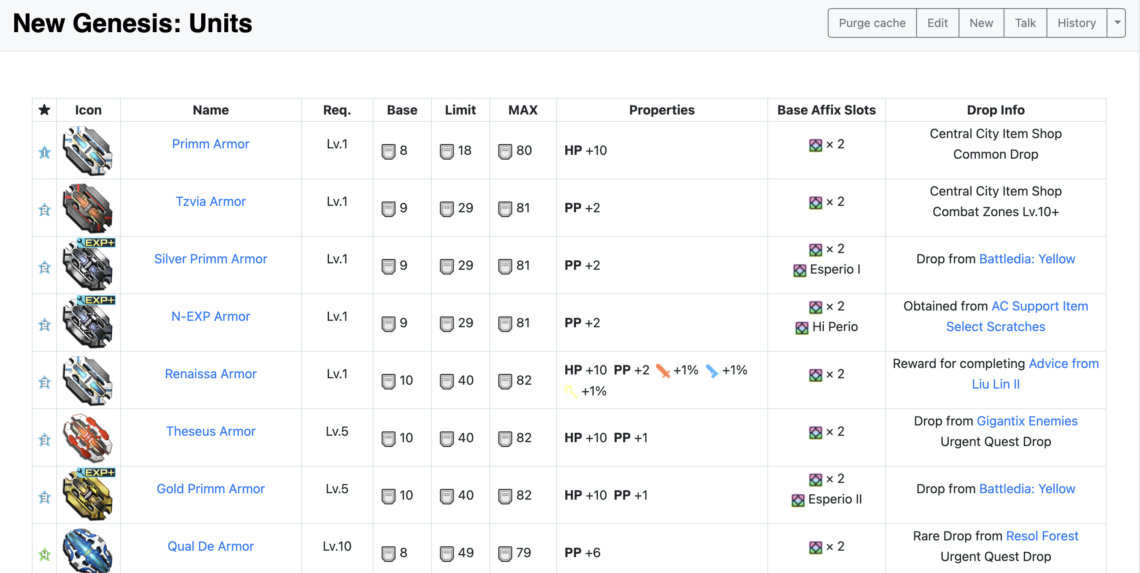The image size is (1140, 573).
Task: Open the Gigantix Enemies link
Action: pos(1026,421)
